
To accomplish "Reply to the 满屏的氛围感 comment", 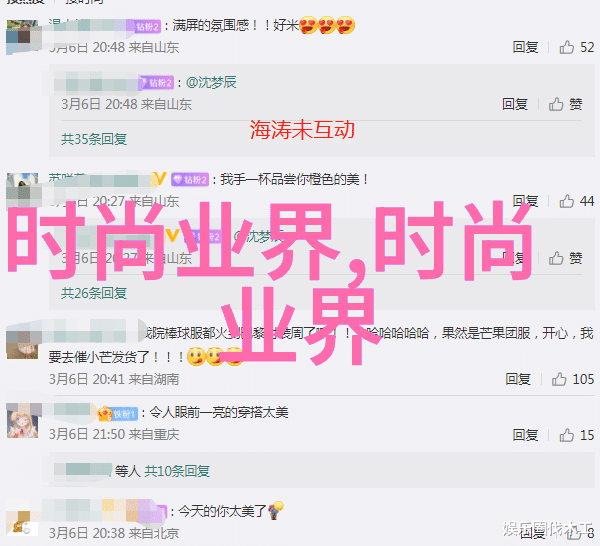I will click(x=525, y=47).
